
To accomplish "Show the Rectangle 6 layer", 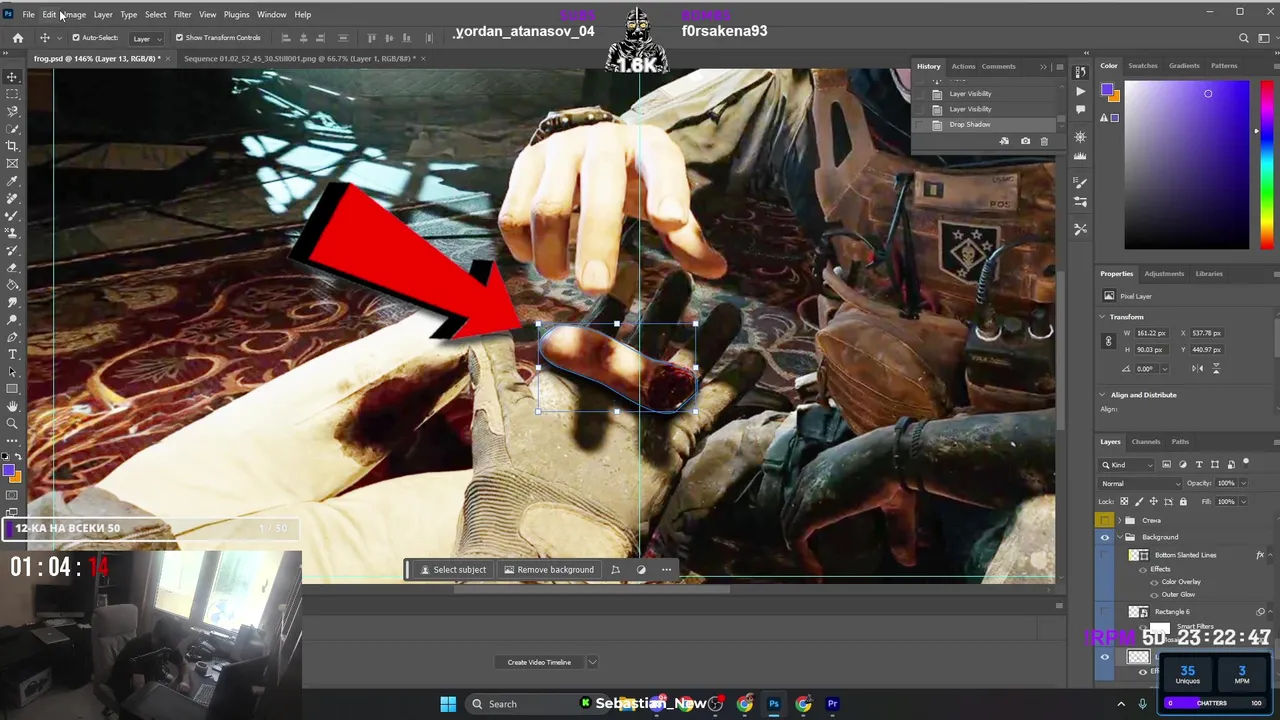I will click(1105, 611).
